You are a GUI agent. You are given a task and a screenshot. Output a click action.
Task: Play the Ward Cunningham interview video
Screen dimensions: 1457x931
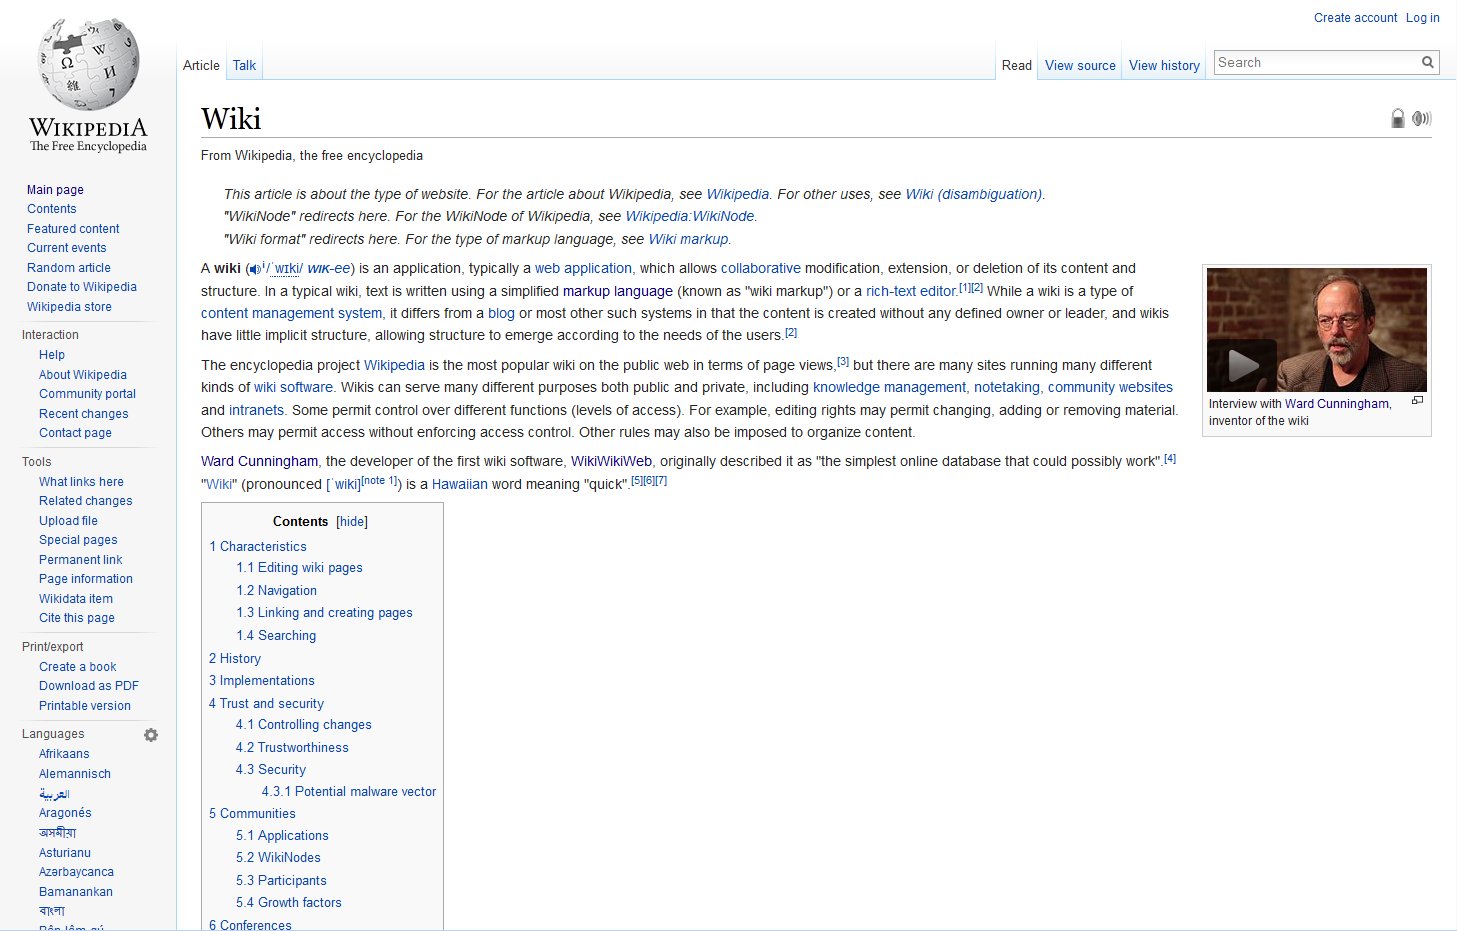1242,365
